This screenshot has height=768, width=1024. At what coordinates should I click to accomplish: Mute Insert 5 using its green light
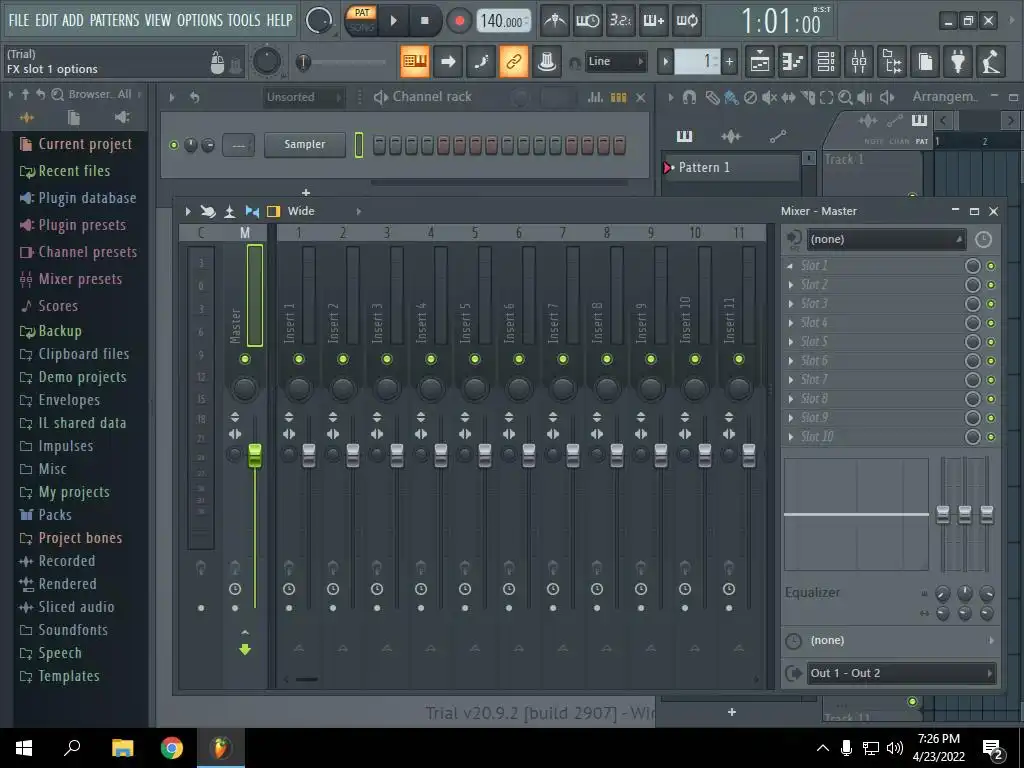(475, 359)
